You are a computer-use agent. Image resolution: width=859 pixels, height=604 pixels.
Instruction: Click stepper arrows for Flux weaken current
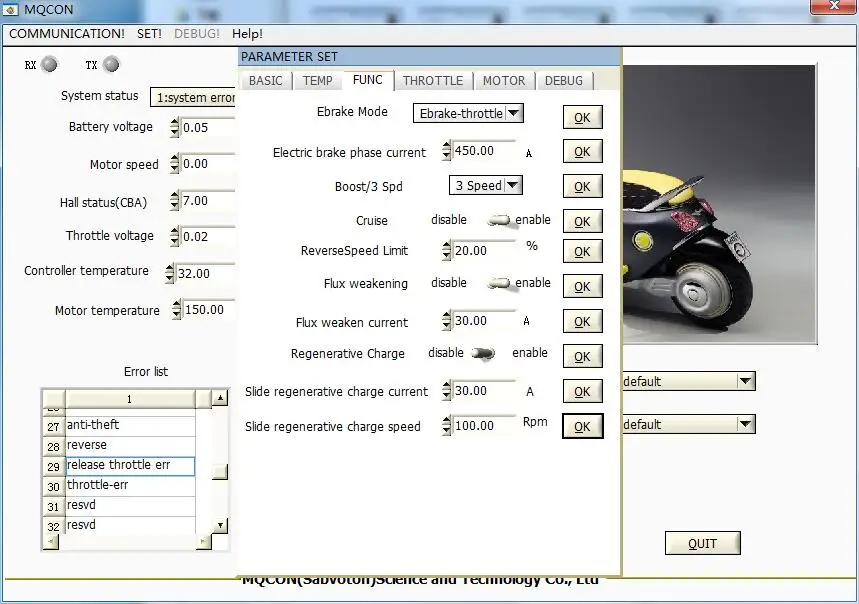pos(446,321)
